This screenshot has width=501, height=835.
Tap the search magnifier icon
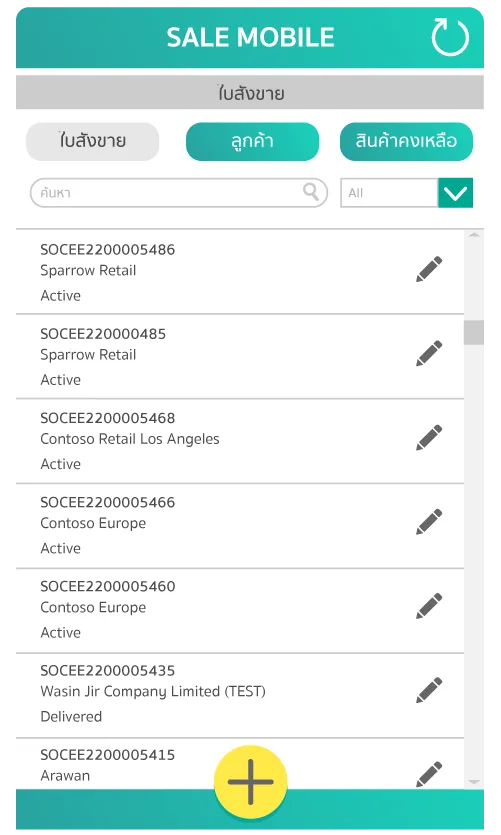pyautogui.click(x=311, y=191)
